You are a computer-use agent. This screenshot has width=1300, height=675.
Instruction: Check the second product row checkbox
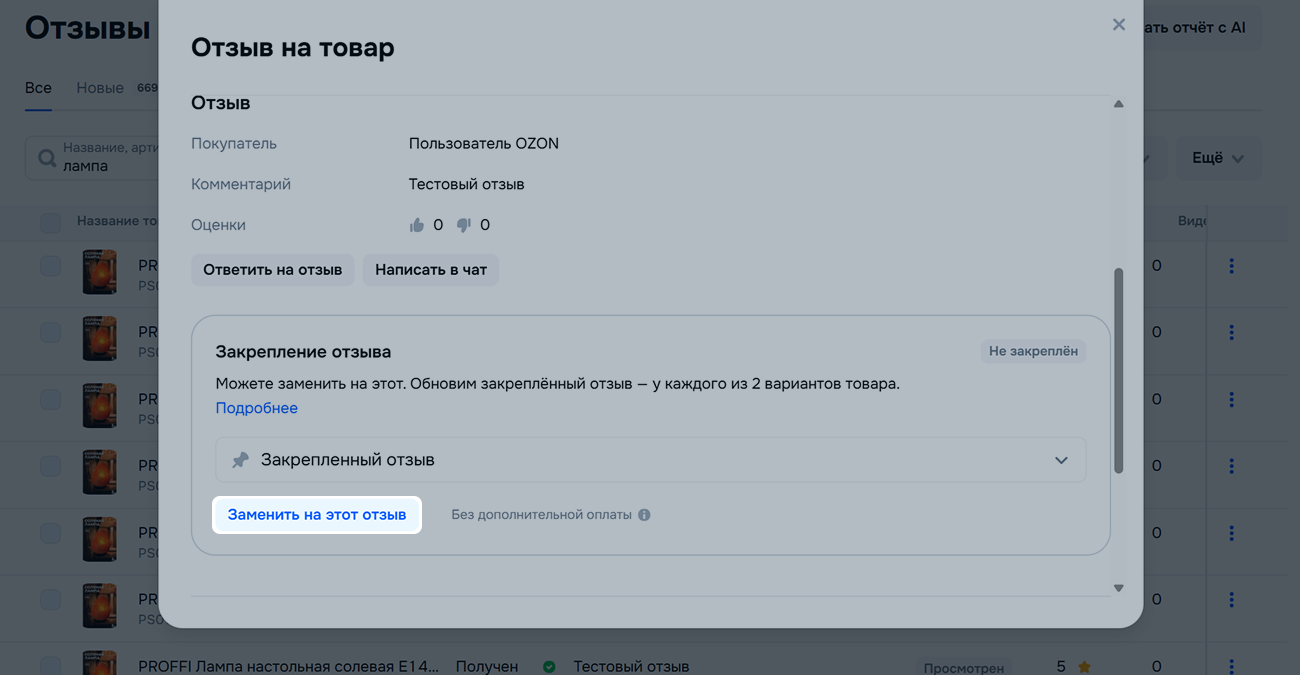click(x=50, y=332)
